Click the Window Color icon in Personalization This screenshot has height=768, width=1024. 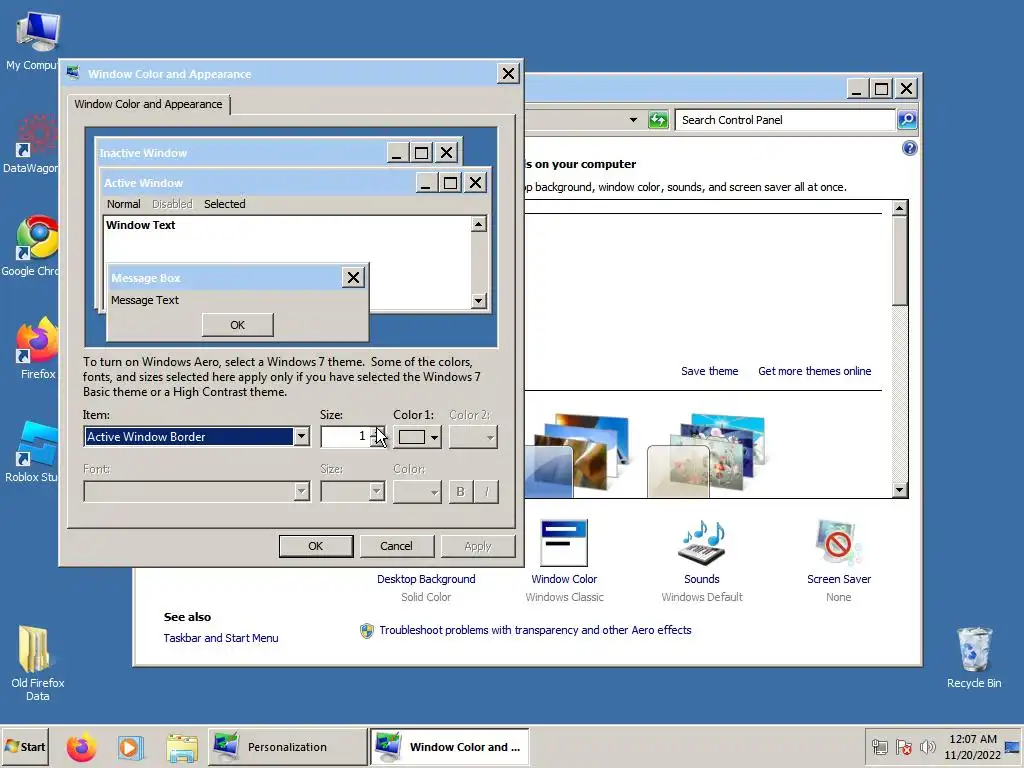tap(564, 542)
